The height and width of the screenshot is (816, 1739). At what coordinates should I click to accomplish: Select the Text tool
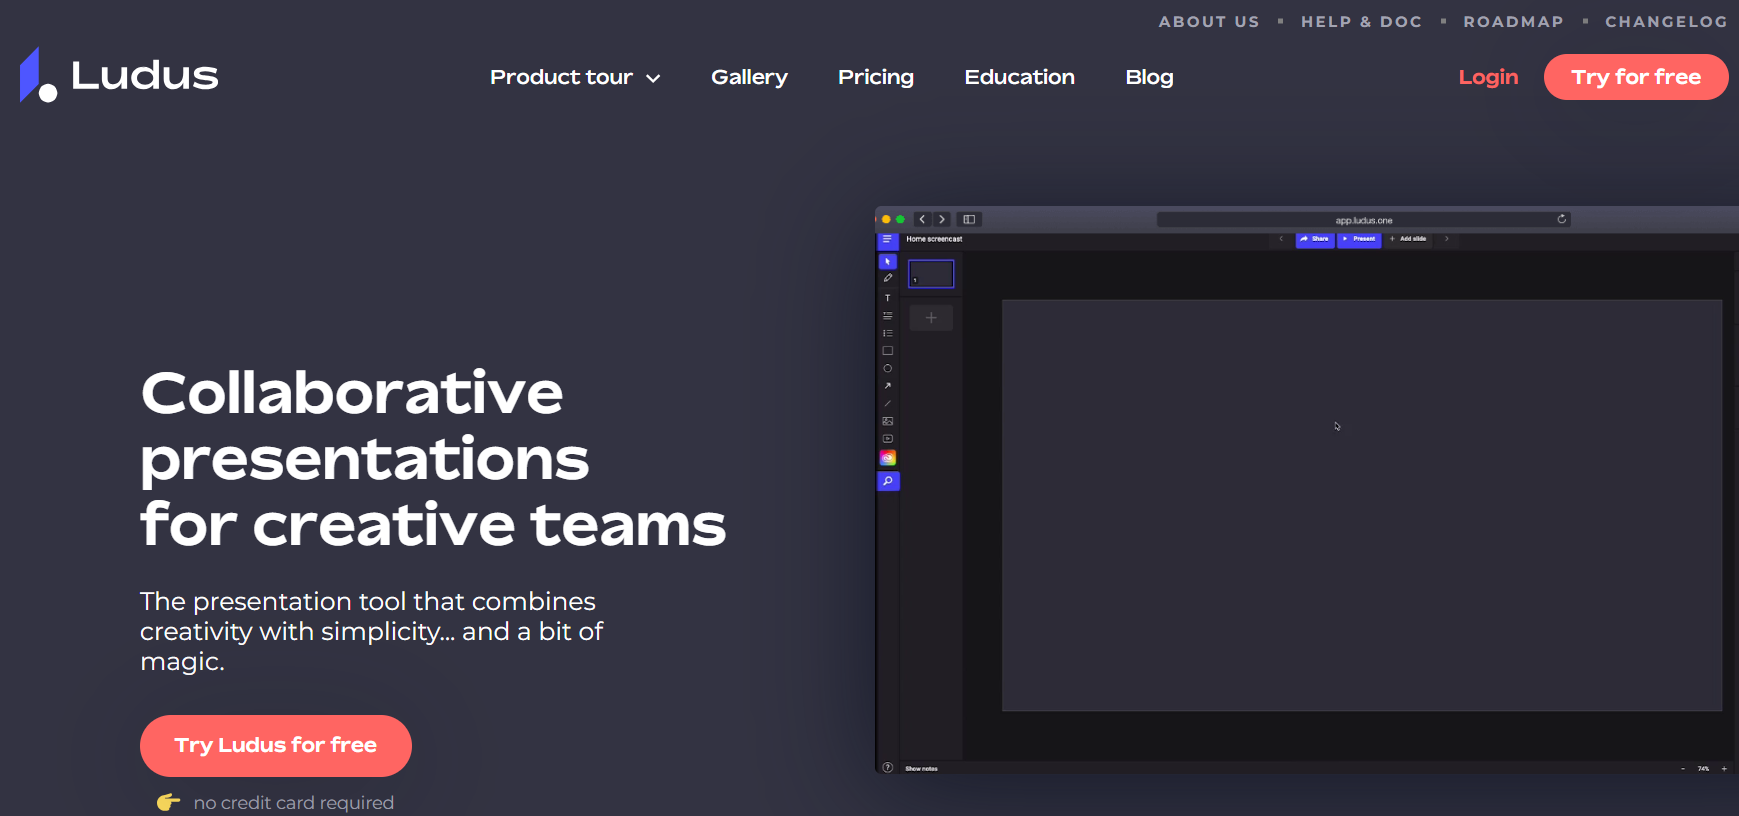tap(887, 297)
